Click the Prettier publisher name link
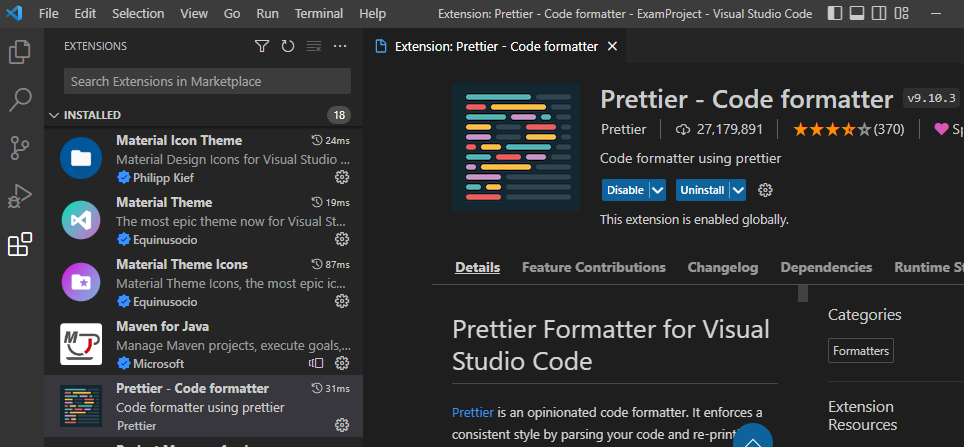 pyautogui.click(x=623, y=129)
